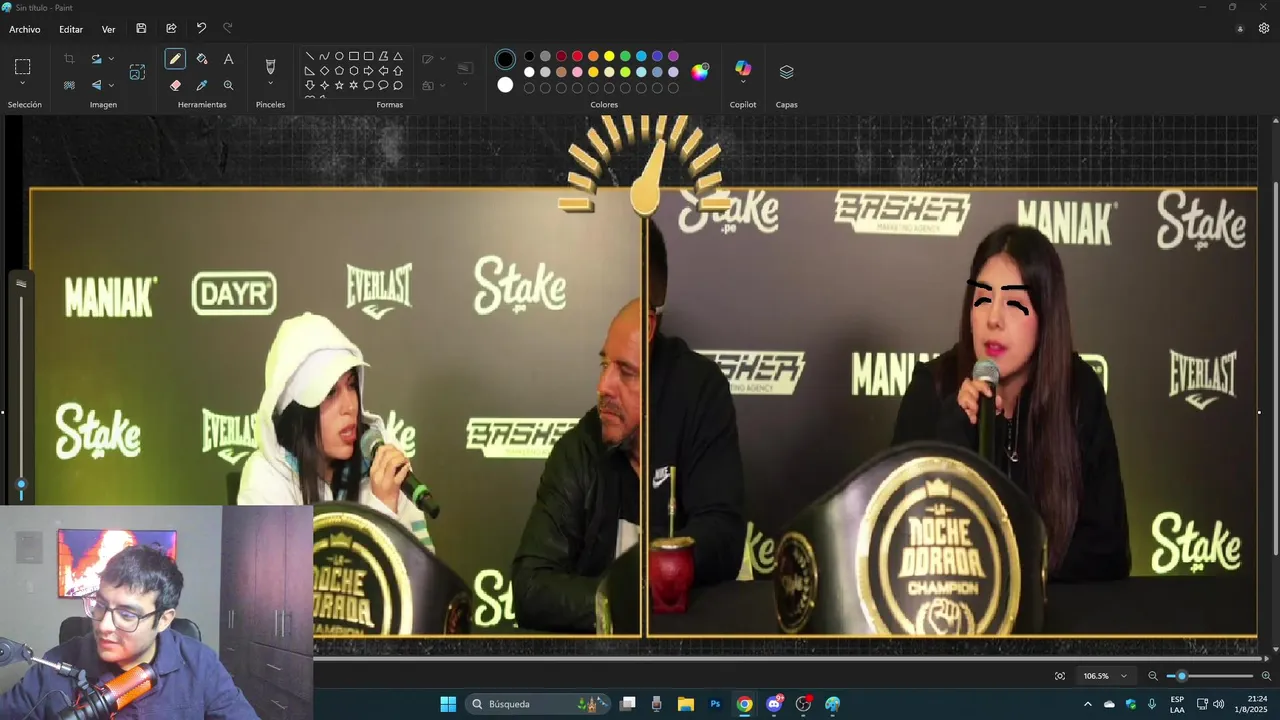Screen dimensions: 1280x720
Task: Open Photoshop from the taskbar
Action: [x=715, y=704]
